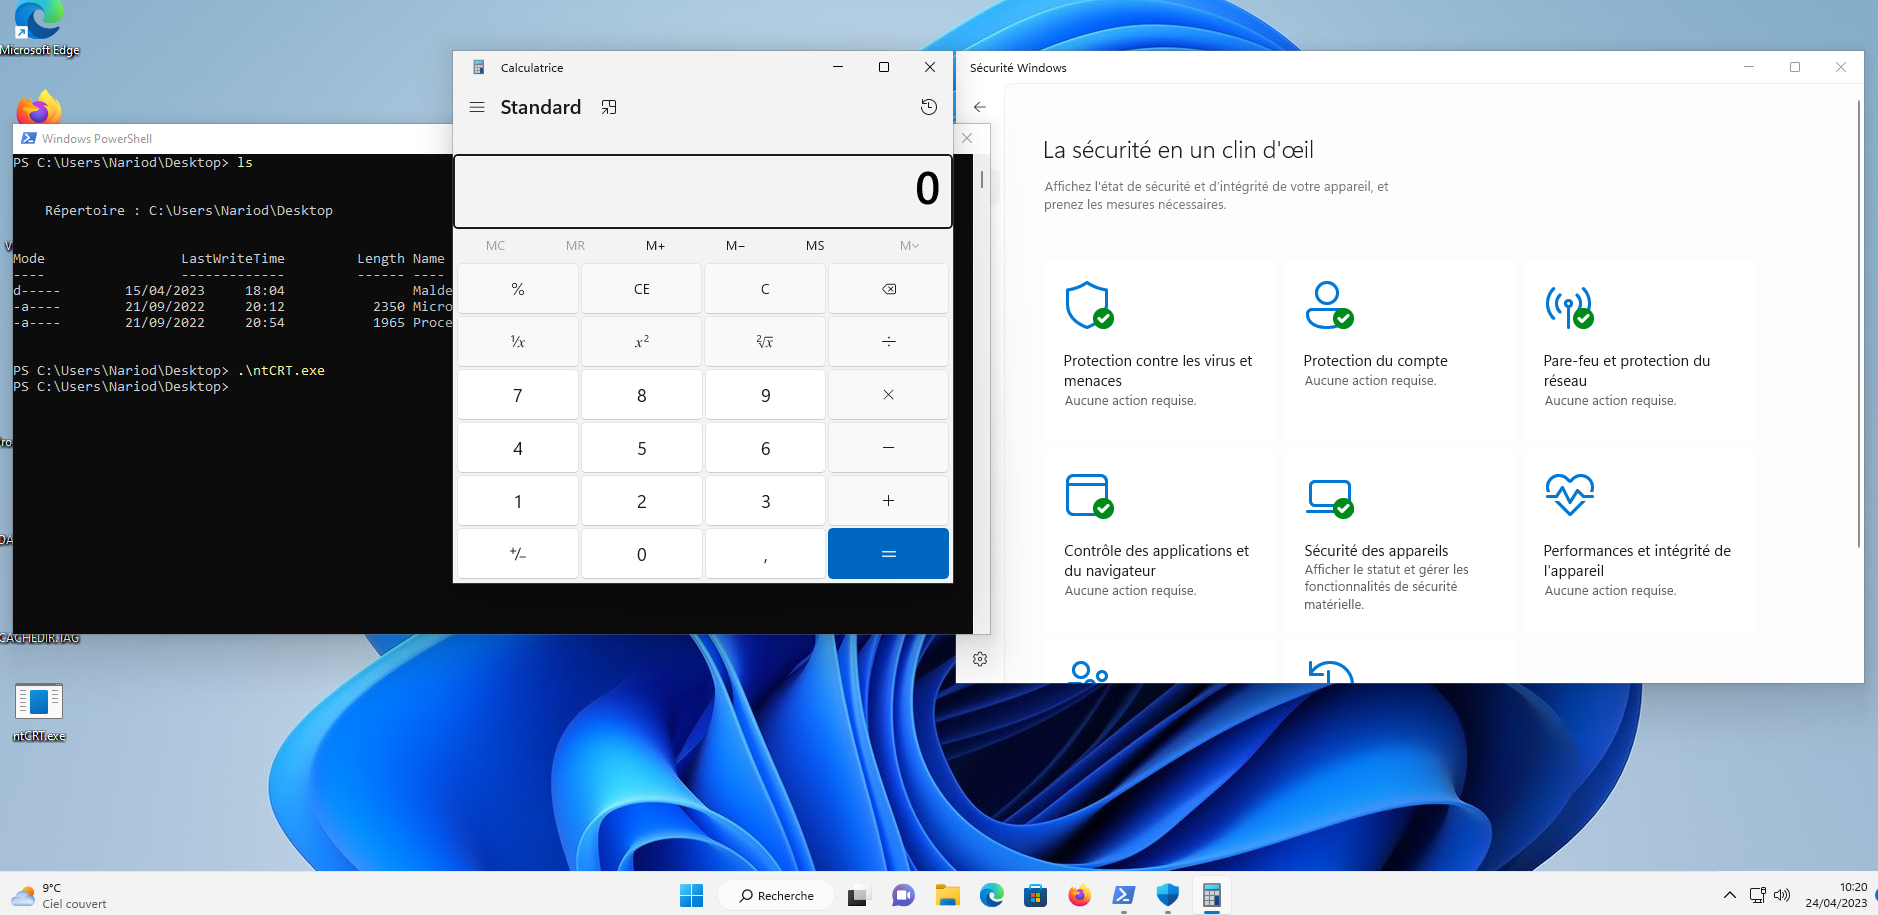Screen dimensions: 1878x915
Task: Click the decimal comma key
Action: coord(765,554)
